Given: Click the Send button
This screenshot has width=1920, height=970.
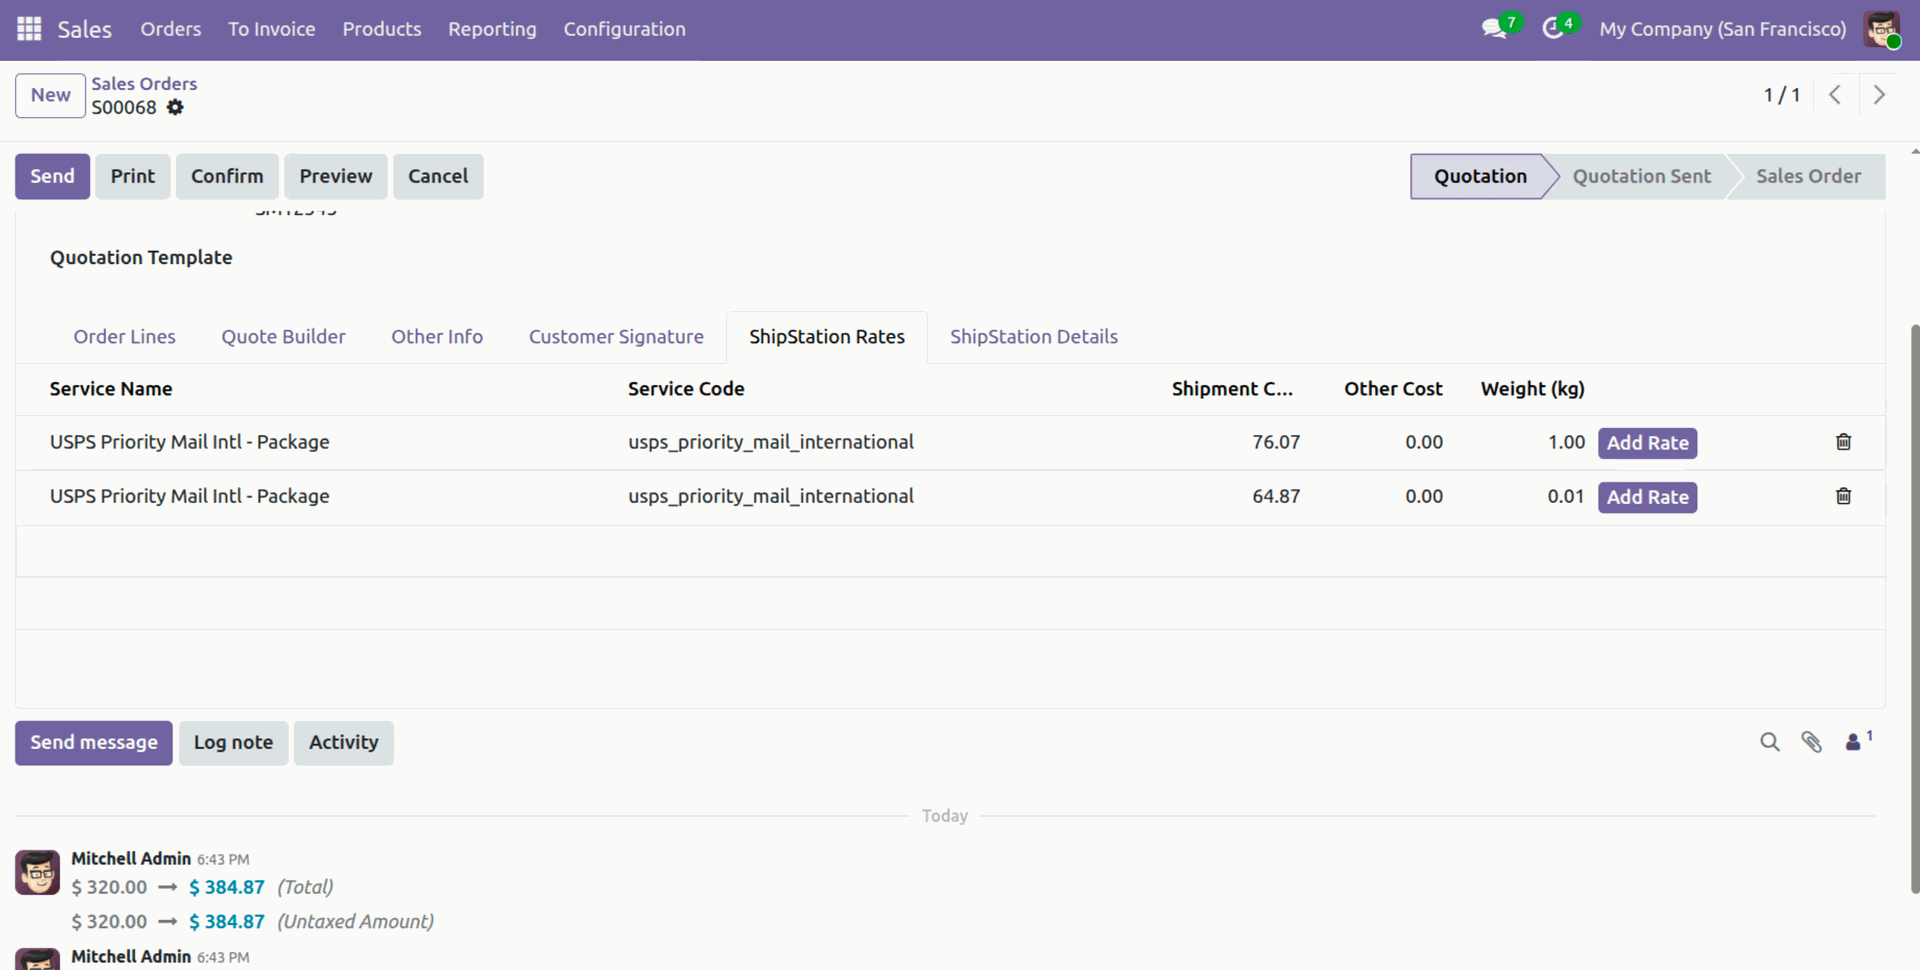Looking at the screenshot, I should point(52,176).
